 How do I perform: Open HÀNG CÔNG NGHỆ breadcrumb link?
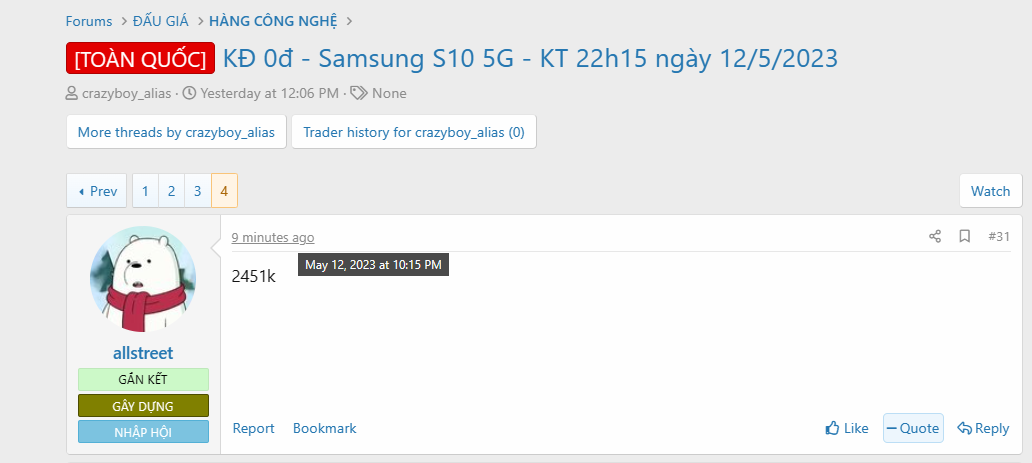point(273,21)
